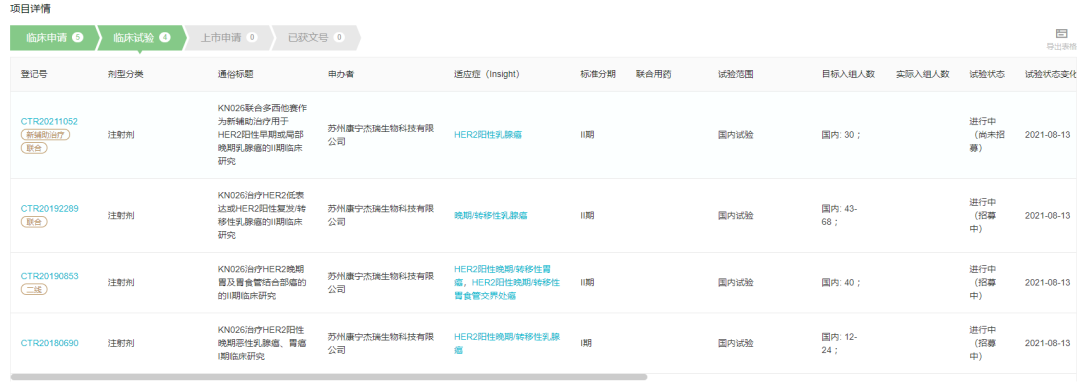Open trial record CTR20192289
1080x384 pixels.
49,208
